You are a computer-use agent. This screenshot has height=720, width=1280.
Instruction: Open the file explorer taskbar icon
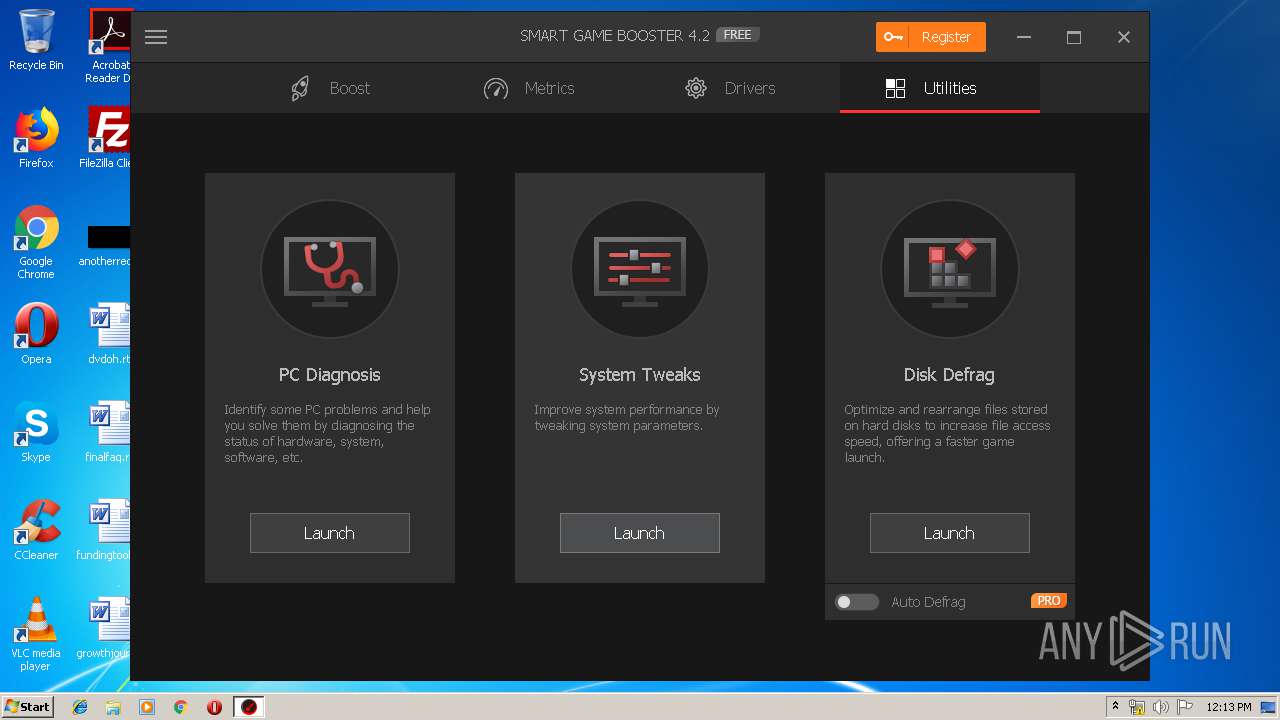(x=113, y=707)
